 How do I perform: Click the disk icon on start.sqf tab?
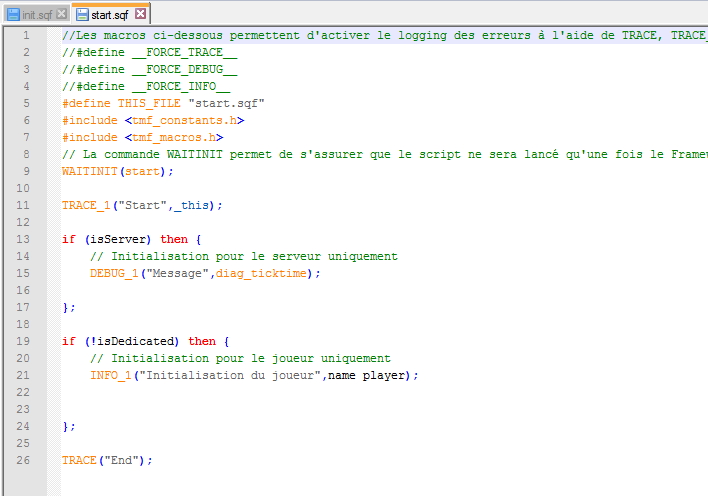pos(82,14)
